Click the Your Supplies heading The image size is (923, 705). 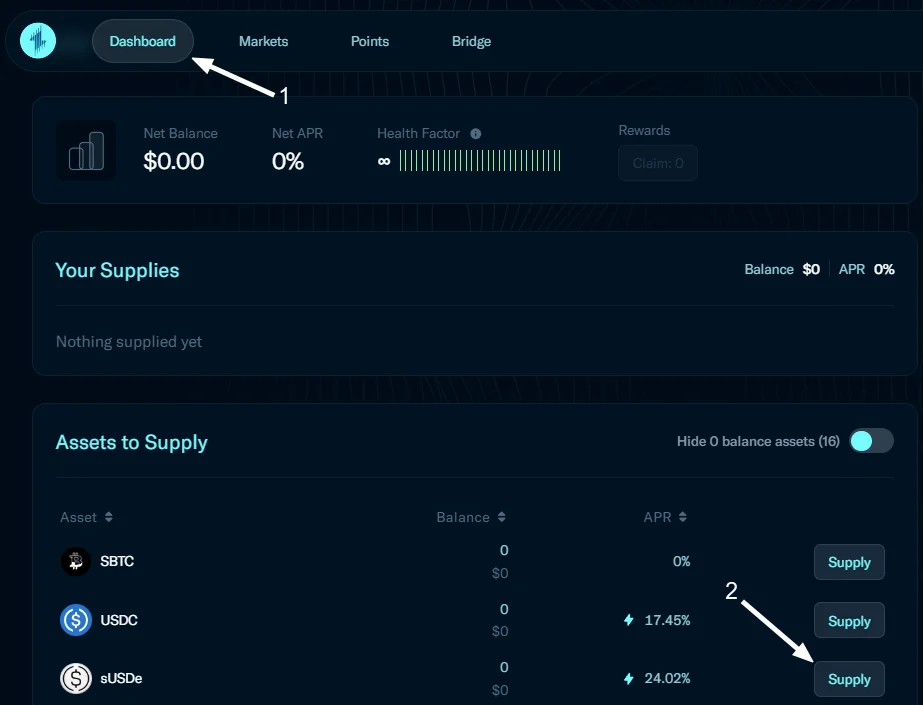pos(117,270)
